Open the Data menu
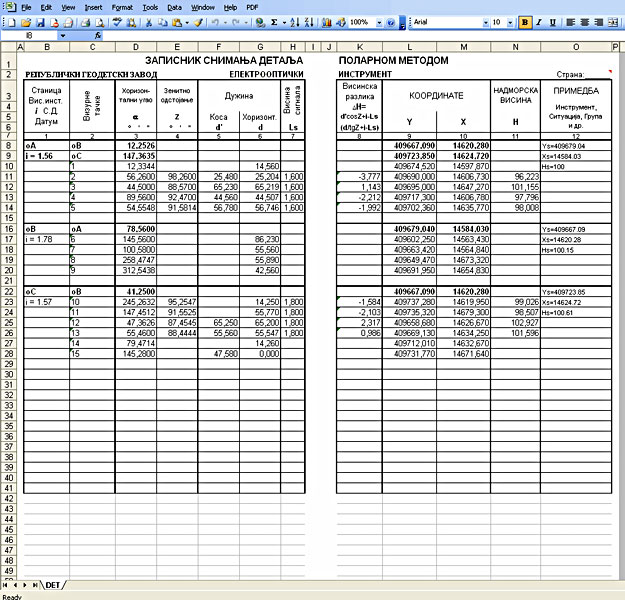The height and width of the screenshot is (600, 625). click(174, 6)
